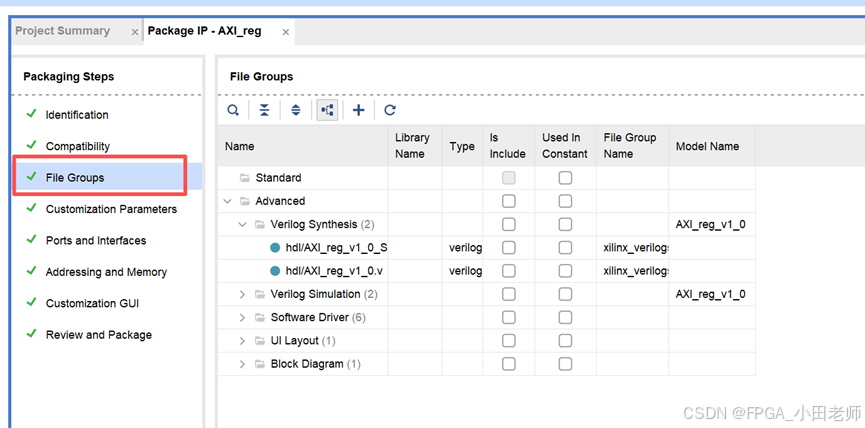Switch to the Project Summary tab
This screenshot has height=428, width=865.
pyautogui.click(x=63, y=31)
